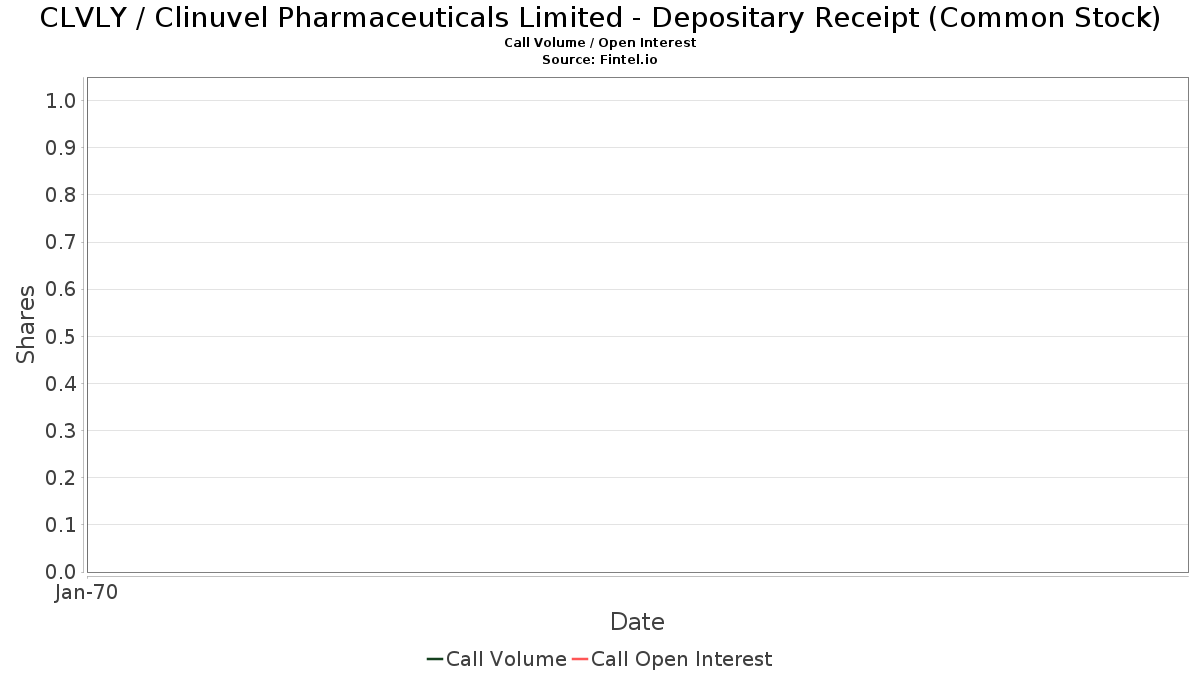Viewport: 1200px width, 675px height.
Task: Click the Call Volume legend line marker
Action: click(435, 659)
